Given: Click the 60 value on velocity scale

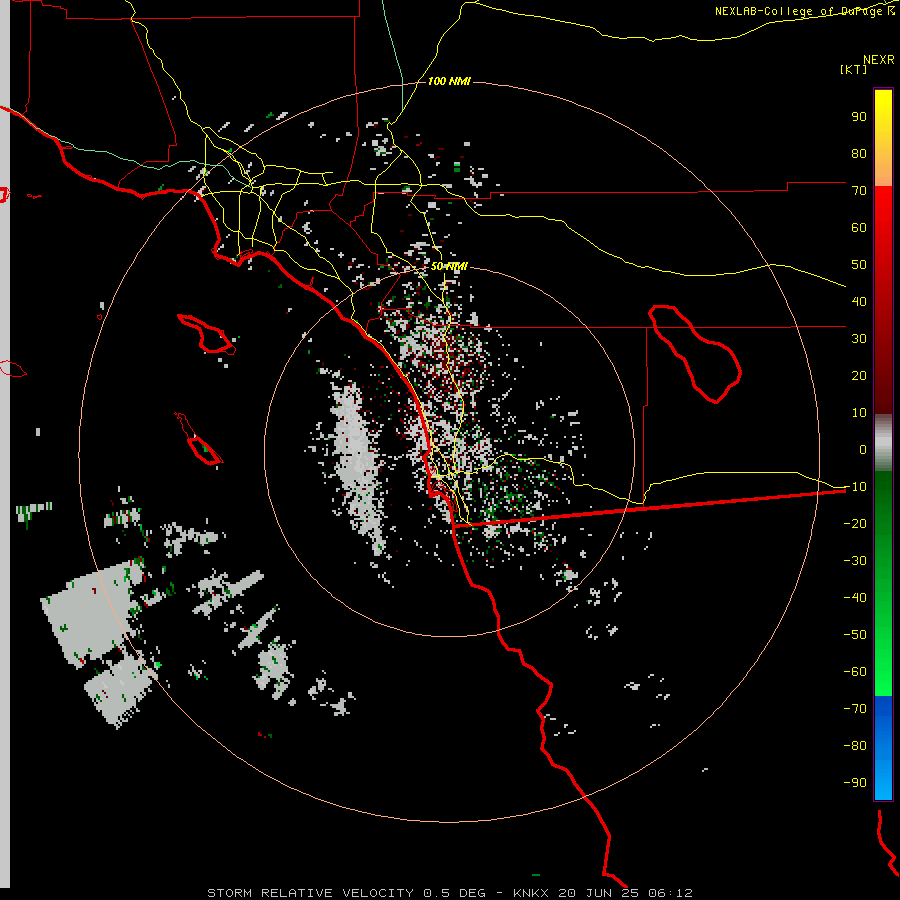Looking at the screenshot, I should (859, 227).
